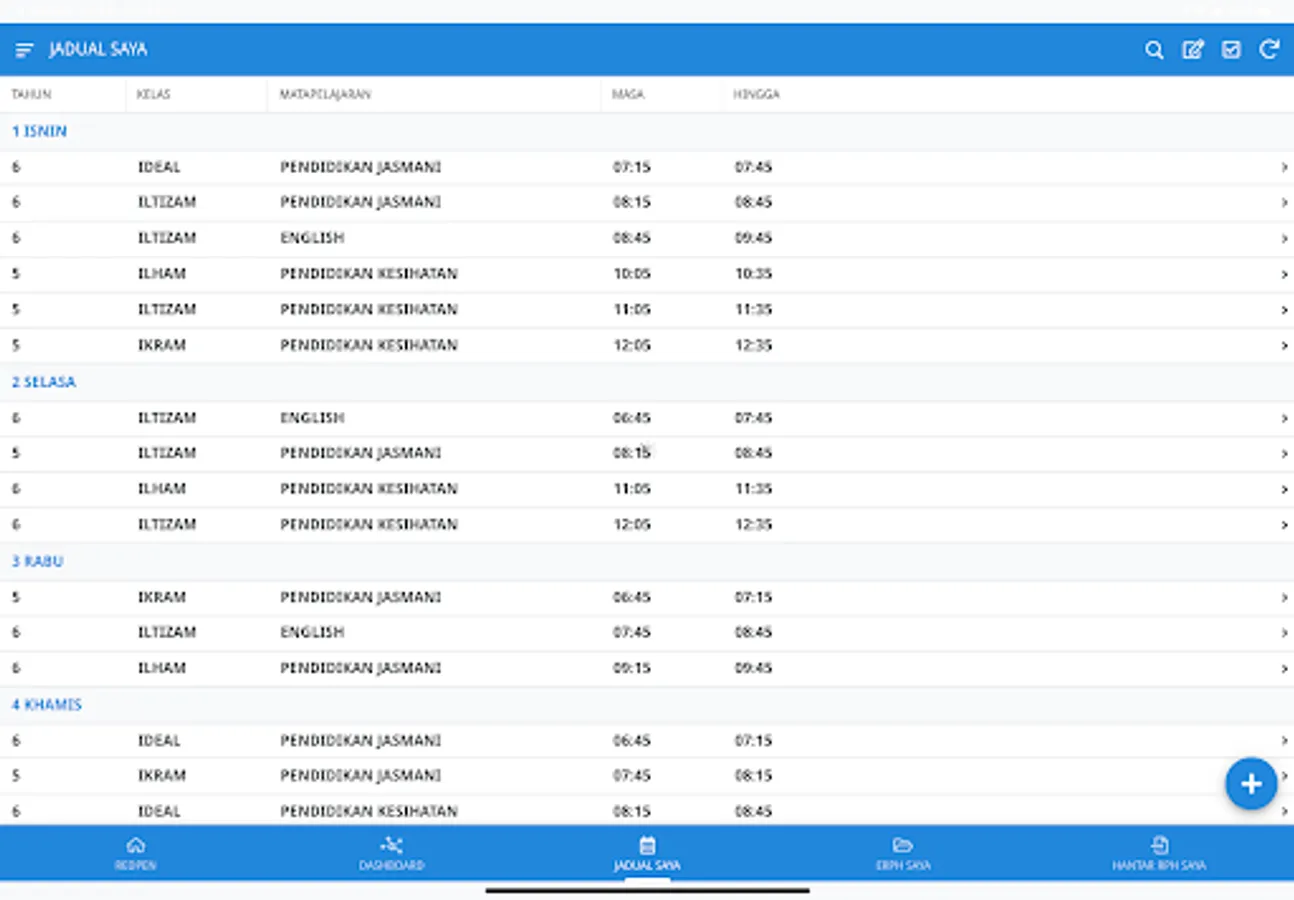Screen dimensions: 1294x900
Task: Expand the IDEAL Pendidikan Jasmani row chevron
Action: pyautogui.click(x=1286, y=167)
